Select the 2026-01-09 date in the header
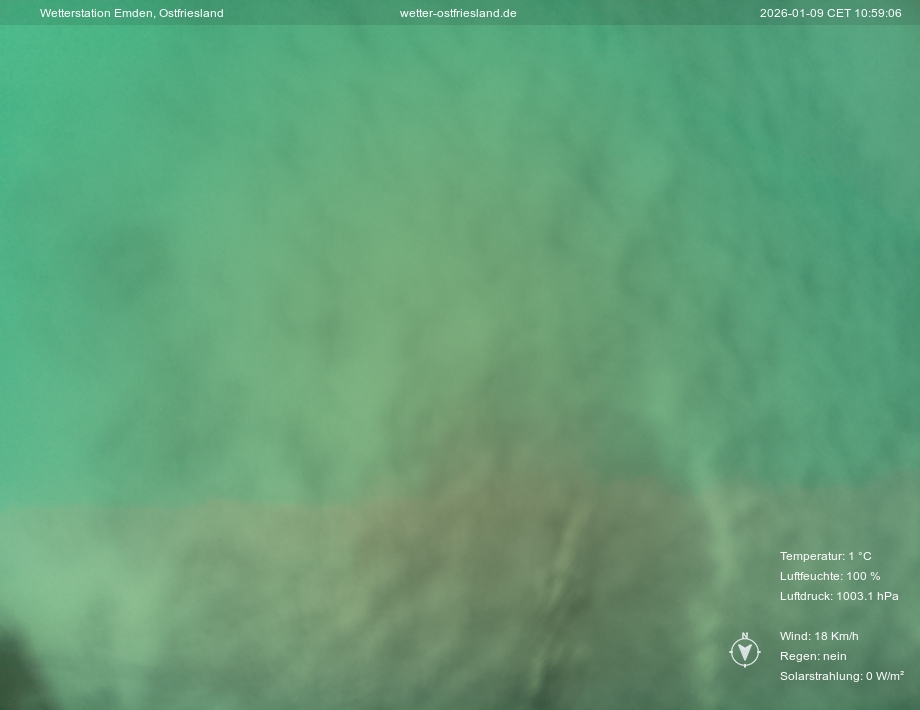Viewport: 920px width, 710px height. point(791,13)
